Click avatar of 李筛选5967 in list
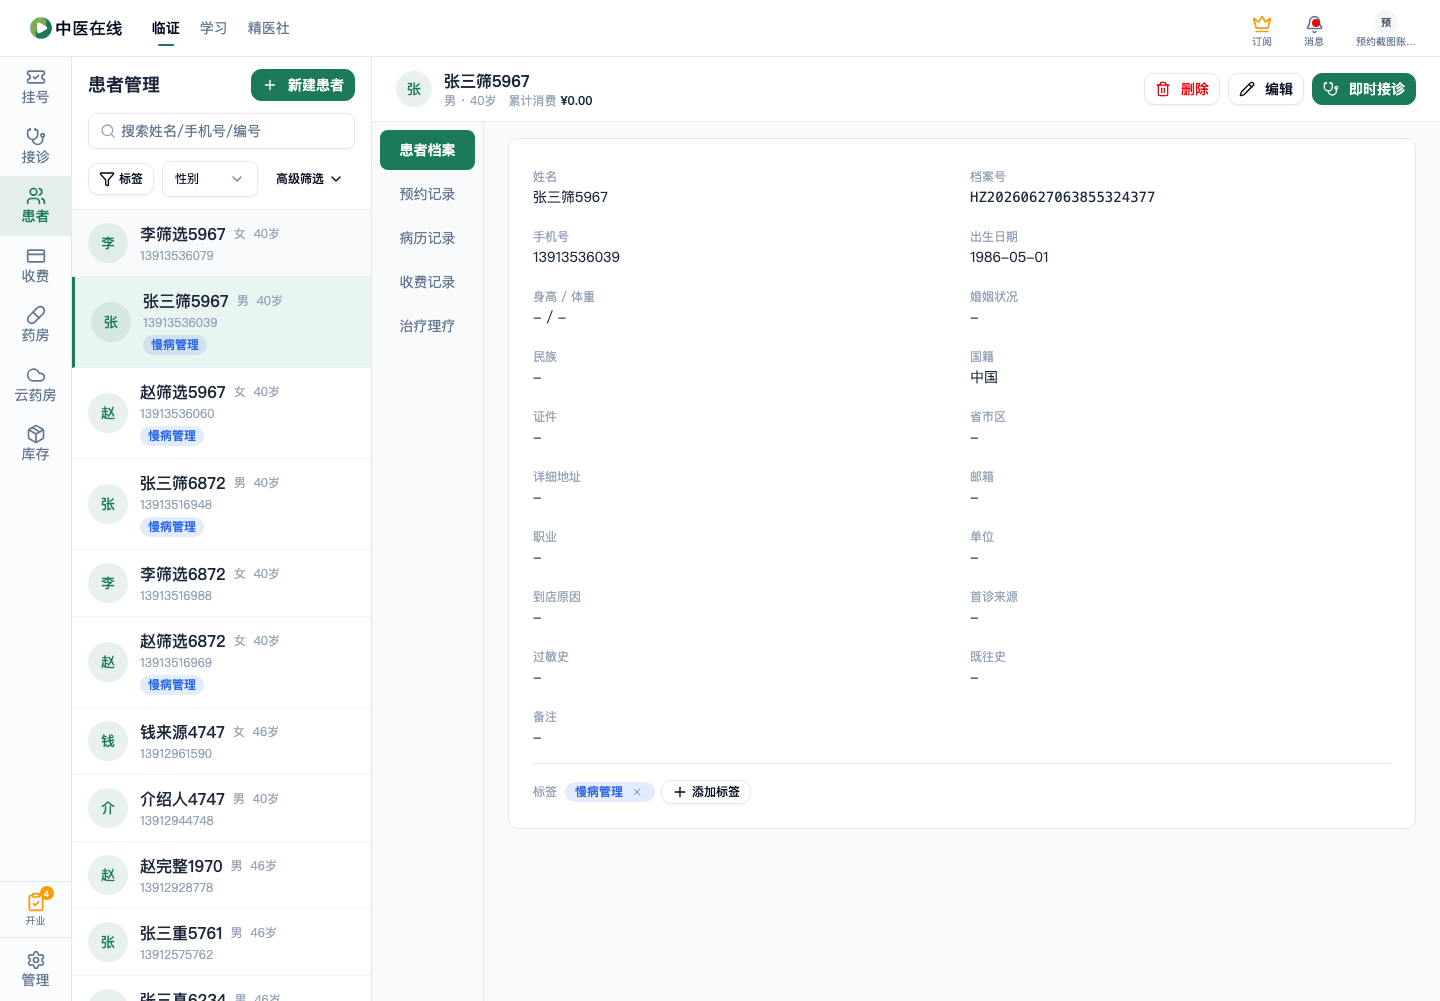The image size is (1440, 1001). coord(108,243)
